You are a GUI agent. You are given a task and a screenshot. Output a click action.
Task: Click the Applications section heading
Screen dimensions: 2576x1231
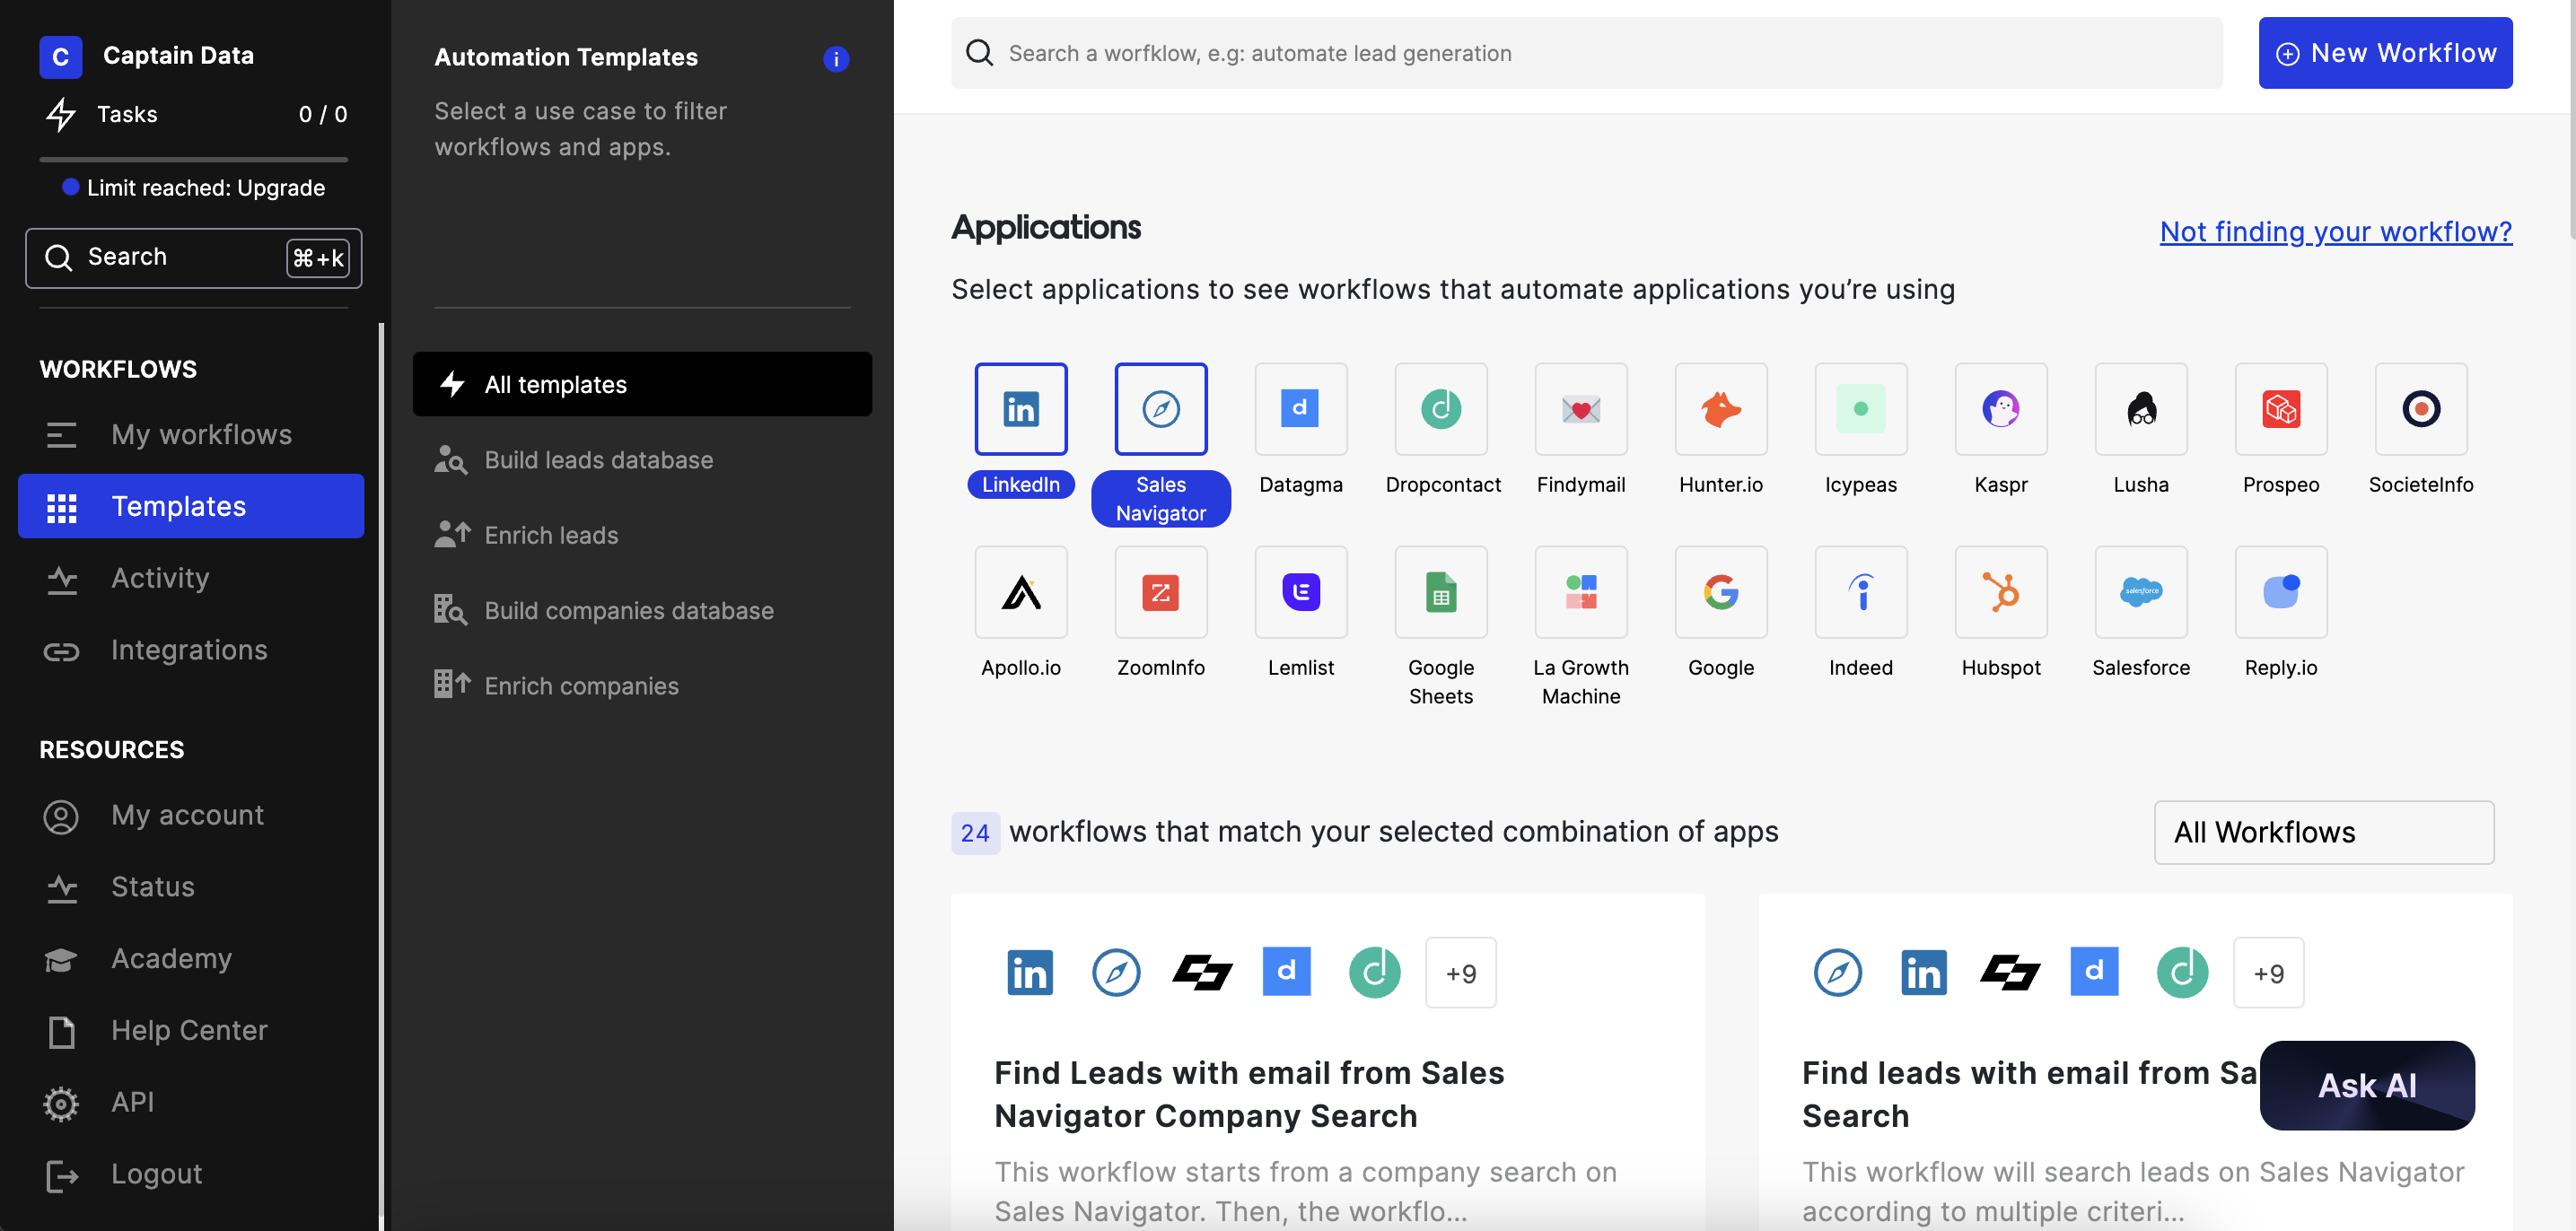click(x=1045, y=228)
